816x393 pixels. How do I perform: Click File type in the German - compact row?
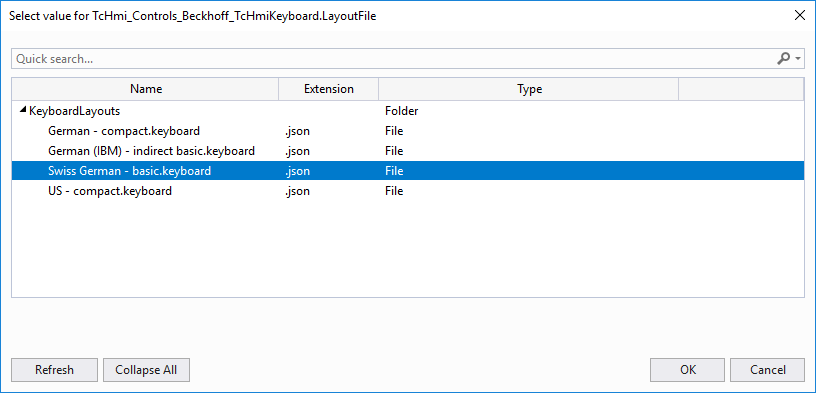(394, 131)
